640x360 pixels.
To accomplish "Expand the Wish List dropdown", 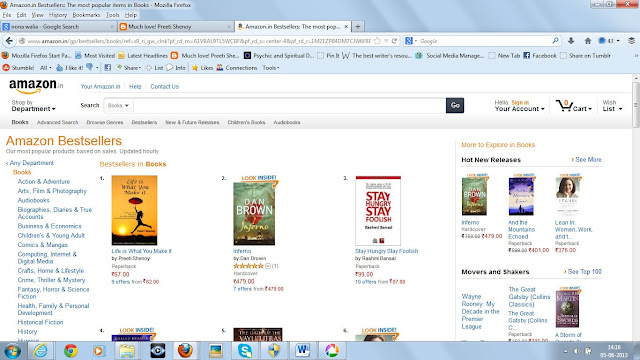I will pyautogui.click(x=612, y=106).
